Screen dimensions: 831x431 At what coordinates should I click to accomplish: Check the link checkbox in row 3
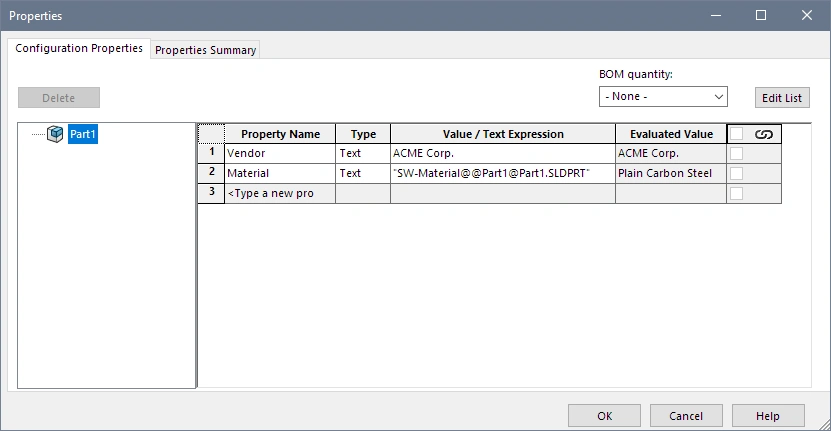[737, 193]
